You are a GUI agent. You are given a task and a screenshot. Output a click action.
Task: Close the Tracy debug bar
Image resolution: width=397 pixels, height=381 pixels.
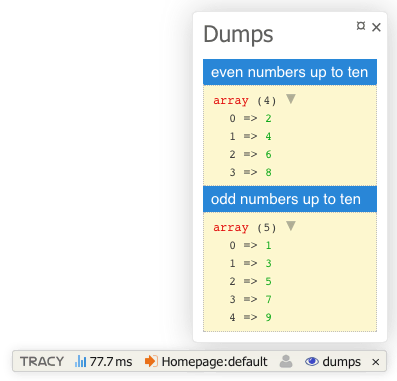[376, 362]
